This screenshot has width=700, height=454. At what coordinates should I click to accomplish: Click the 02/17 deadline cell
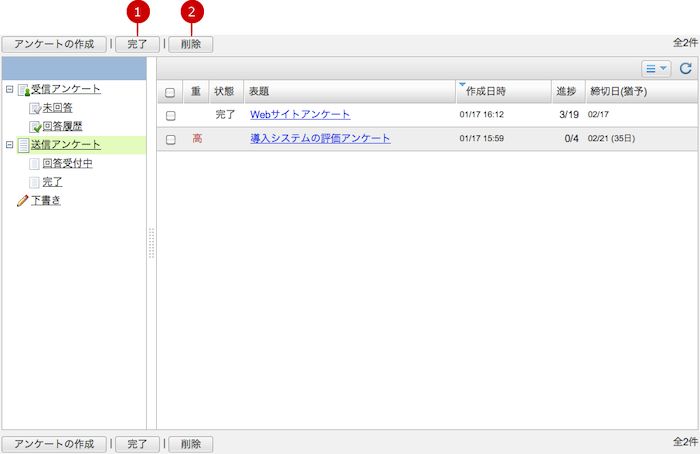click(598, 114)
